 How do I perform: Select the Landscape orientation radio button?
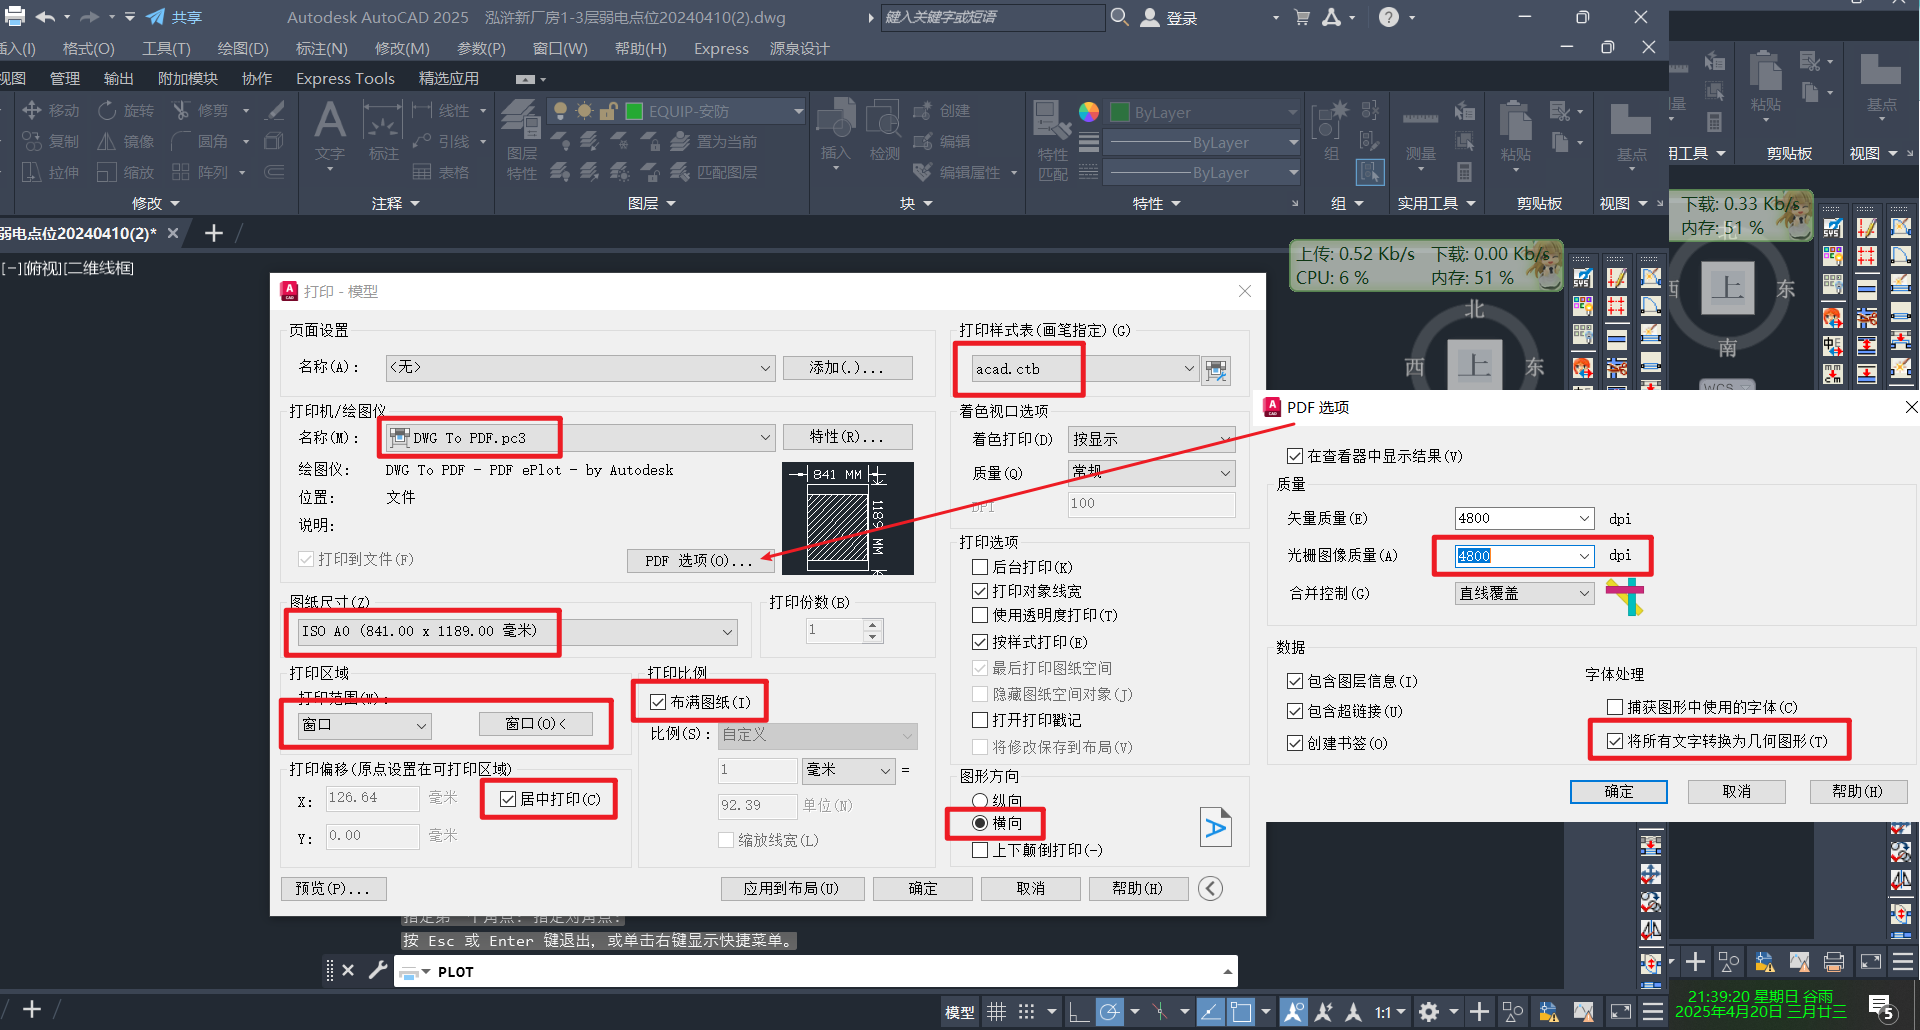pyautogui.click(x=980, y=823)
